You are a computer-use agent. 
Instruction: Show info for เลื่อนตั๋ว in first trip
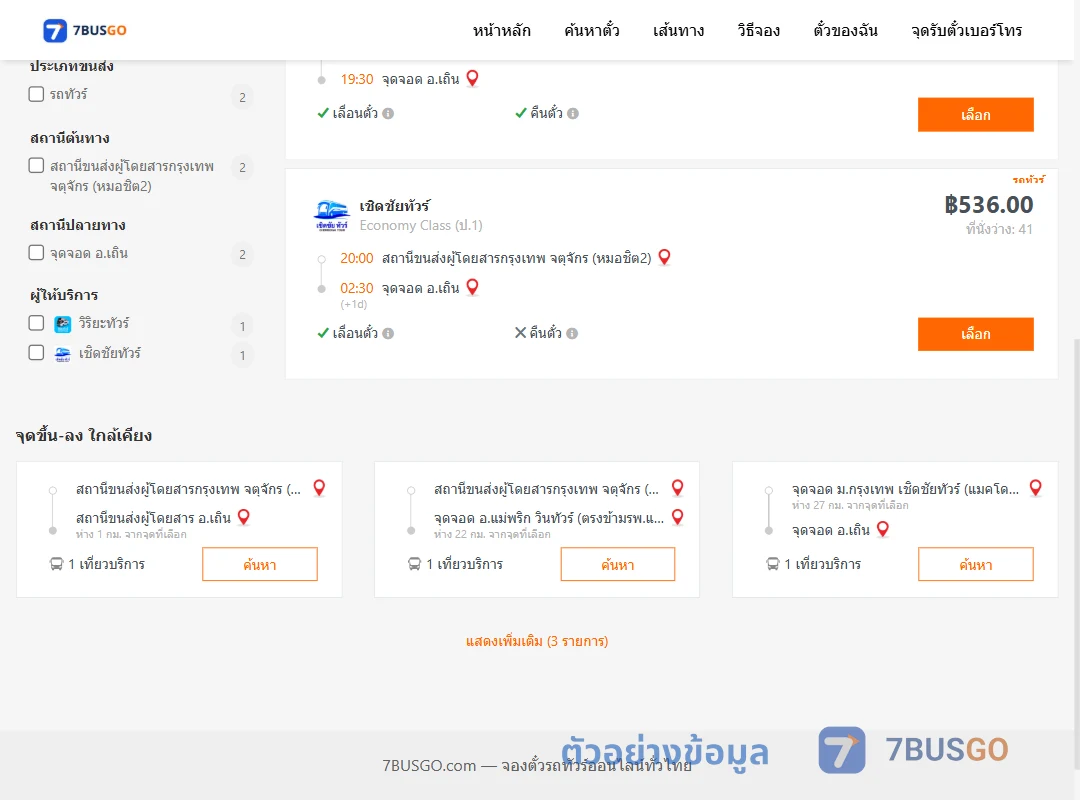(388, 114)
